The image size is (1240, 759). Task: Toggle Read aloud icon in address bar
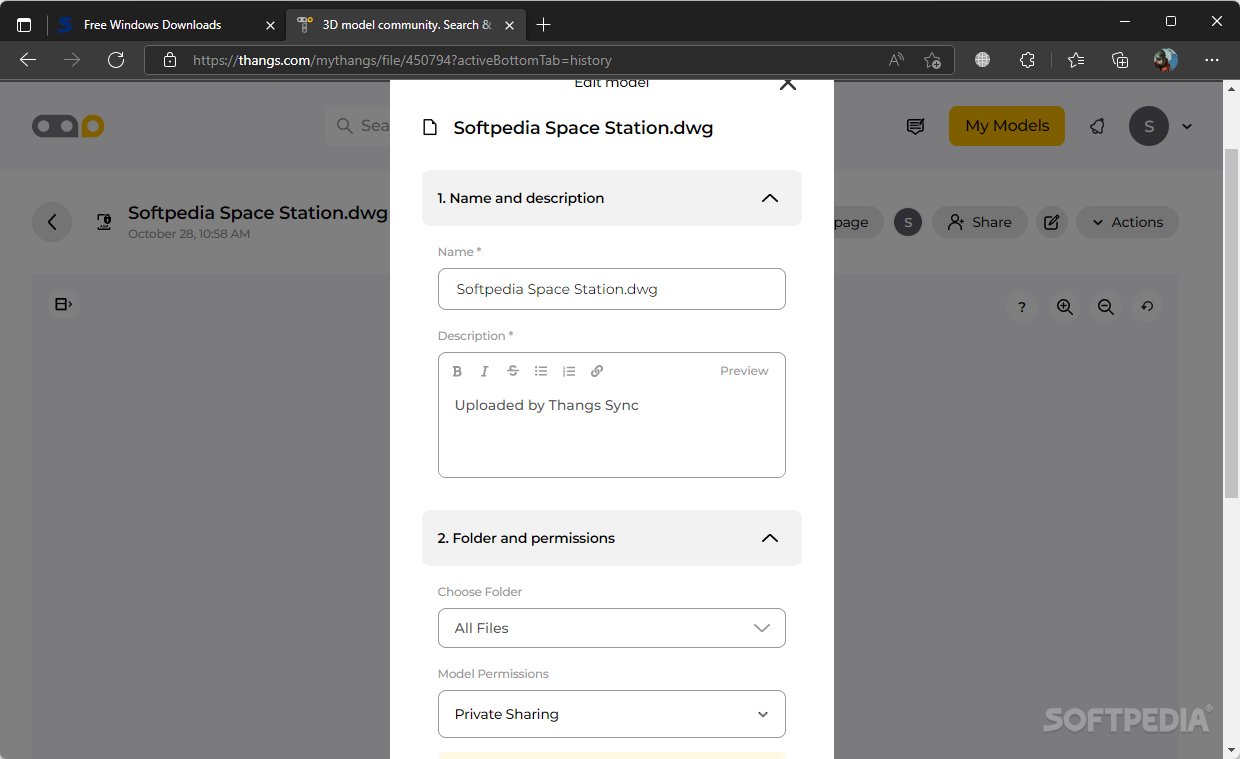[x=896, y=60]
